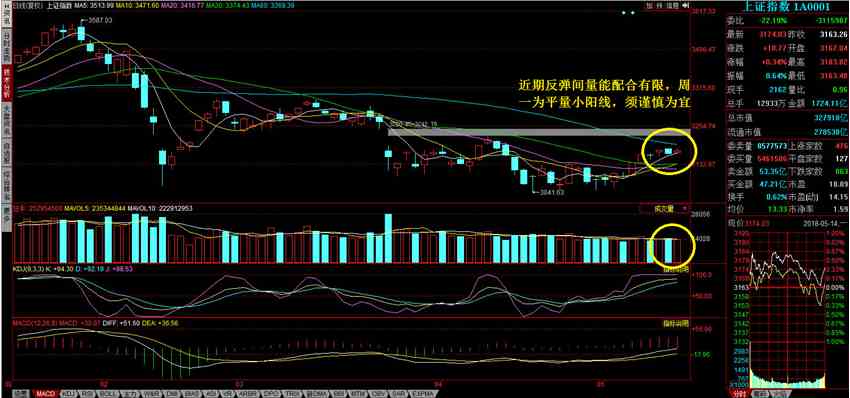This screenshot has height=398, width=850.
Task: Select the TRIX indicator tab
Action: coord(292,394)
